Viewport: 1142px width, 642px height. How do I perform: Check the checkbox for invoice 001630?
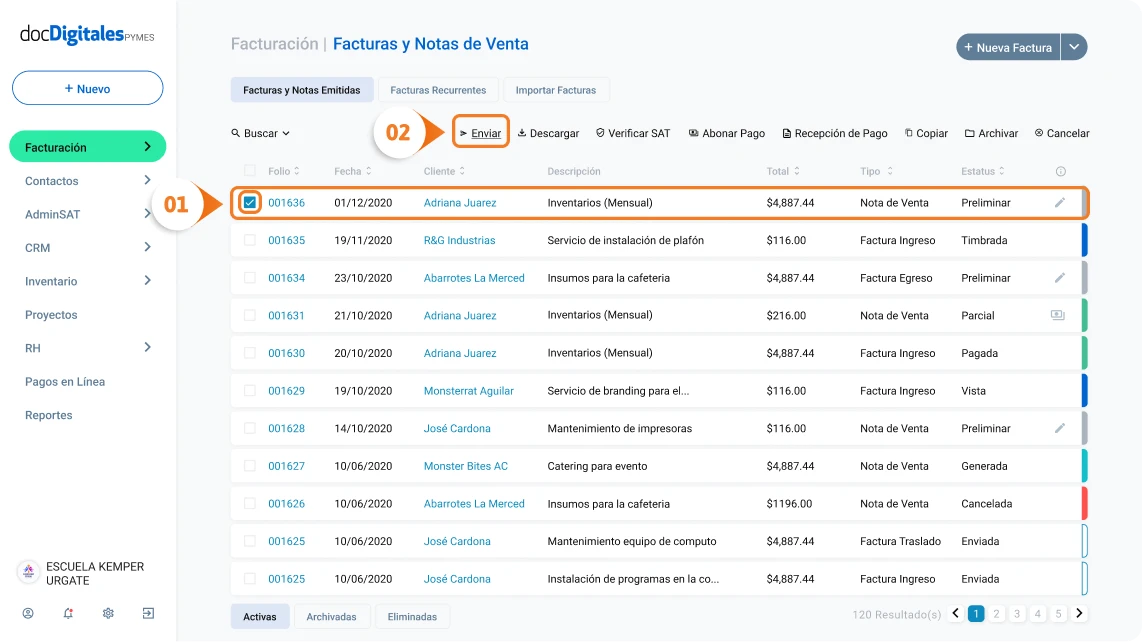(x=250, y=353)
